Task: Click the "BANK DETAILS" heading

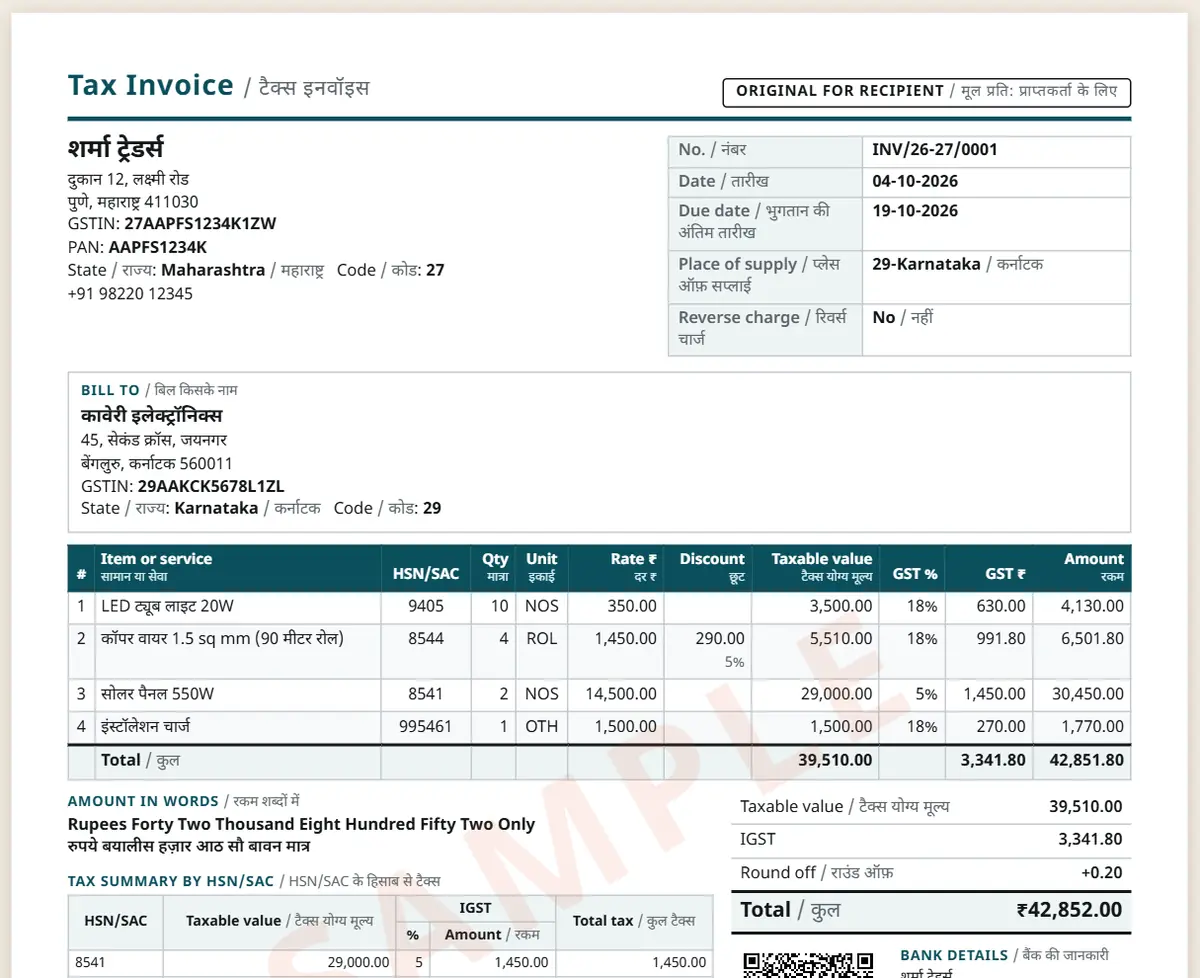Action: pos(954,955)
